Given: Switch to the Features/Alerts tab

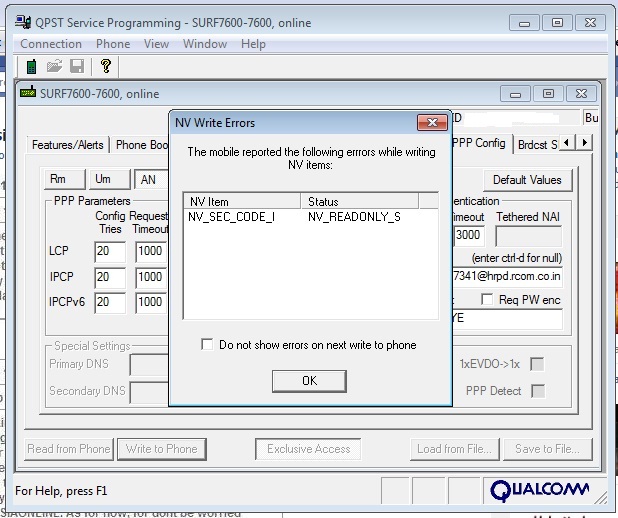Looking at the screenshot, I should point(67,145).
